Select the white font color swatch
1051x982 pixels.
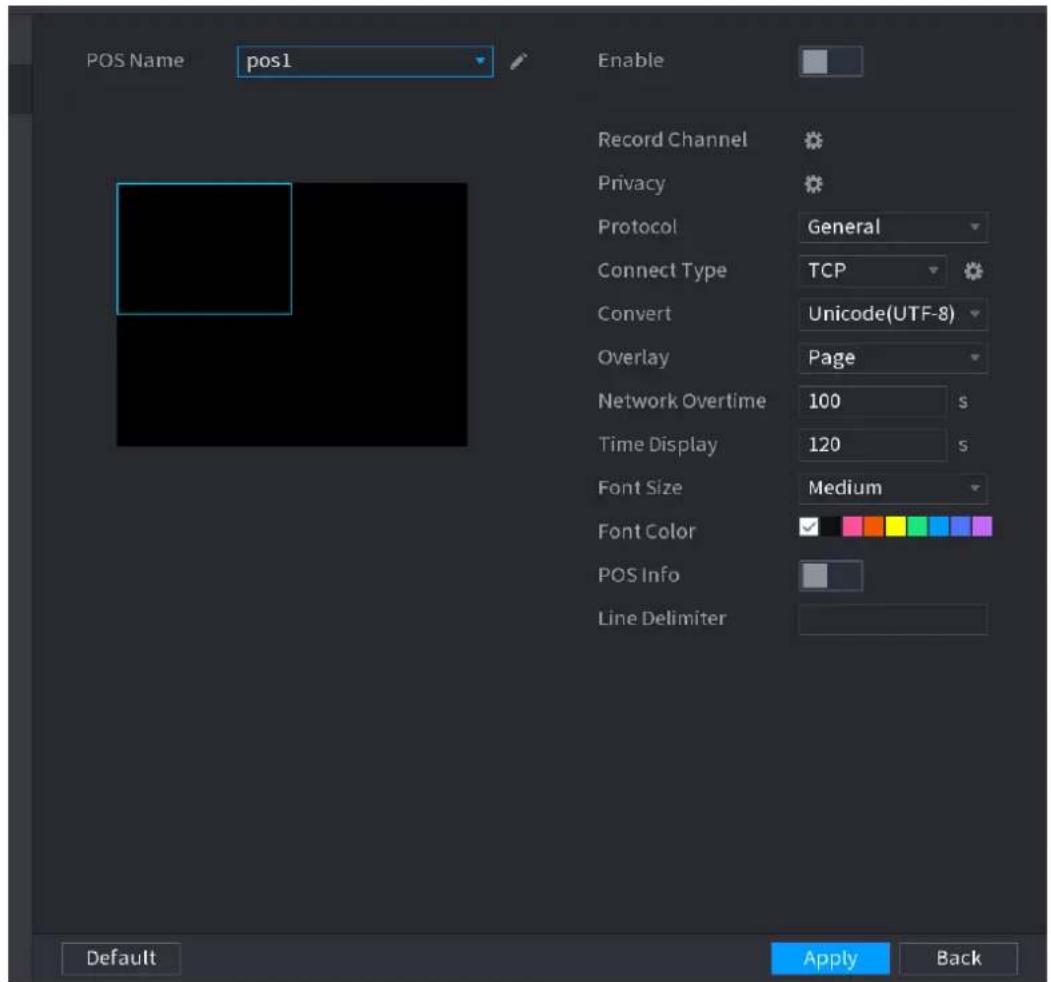(809, 527)
